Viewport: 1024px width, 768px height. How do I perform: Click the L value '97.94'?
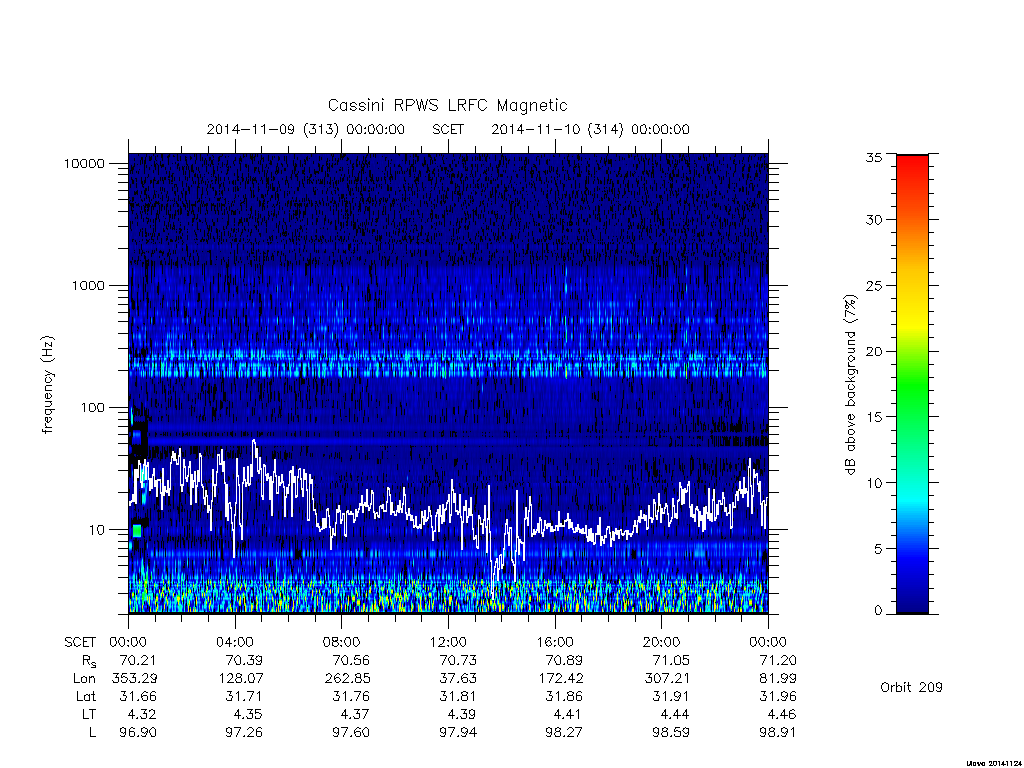coord(458,733)
